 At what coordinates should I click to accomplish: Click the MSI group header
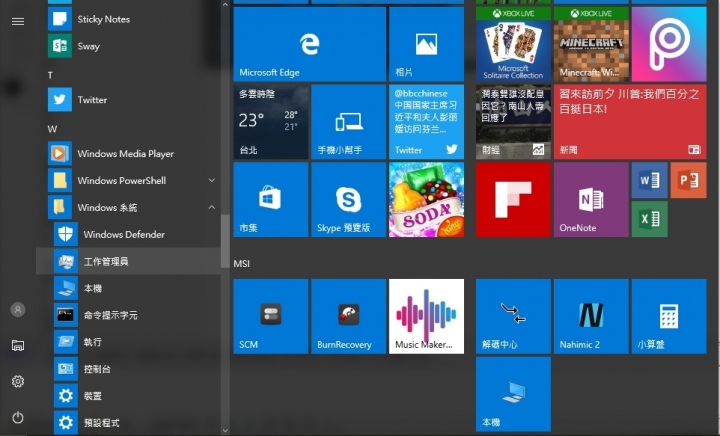(x=242, y=263)
